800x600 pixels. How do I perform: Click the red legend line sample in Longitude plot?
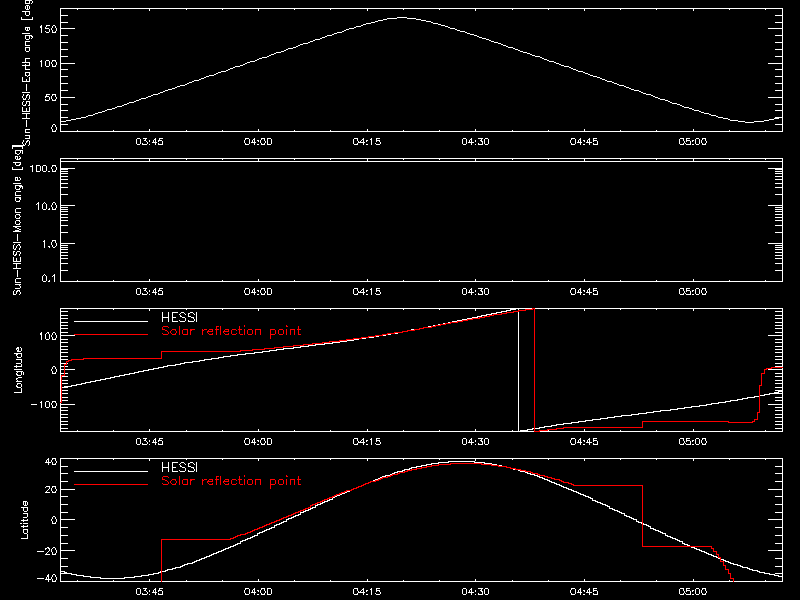tap(111, 335)
